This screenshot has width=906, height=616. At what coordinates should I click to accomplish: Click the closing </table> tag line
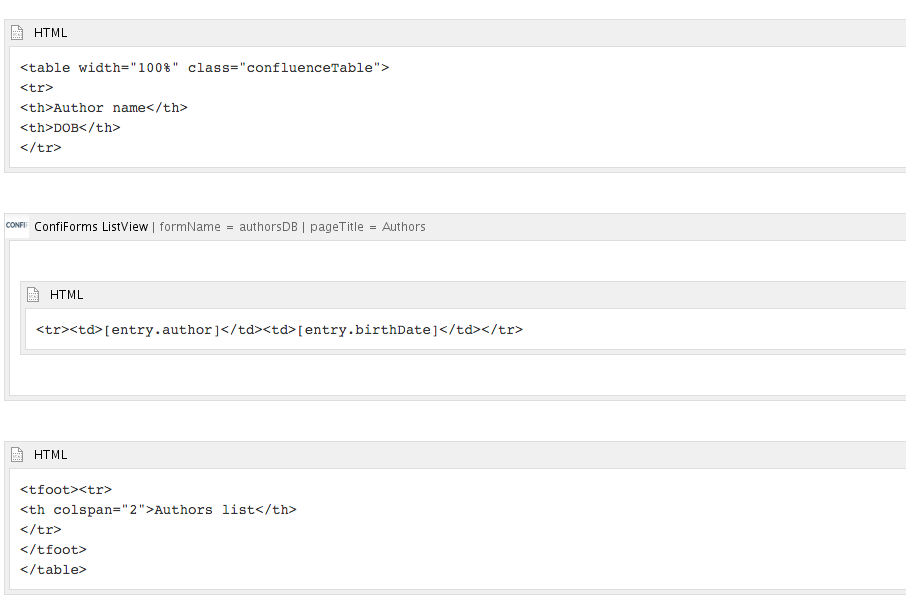(x=53, y=570)
